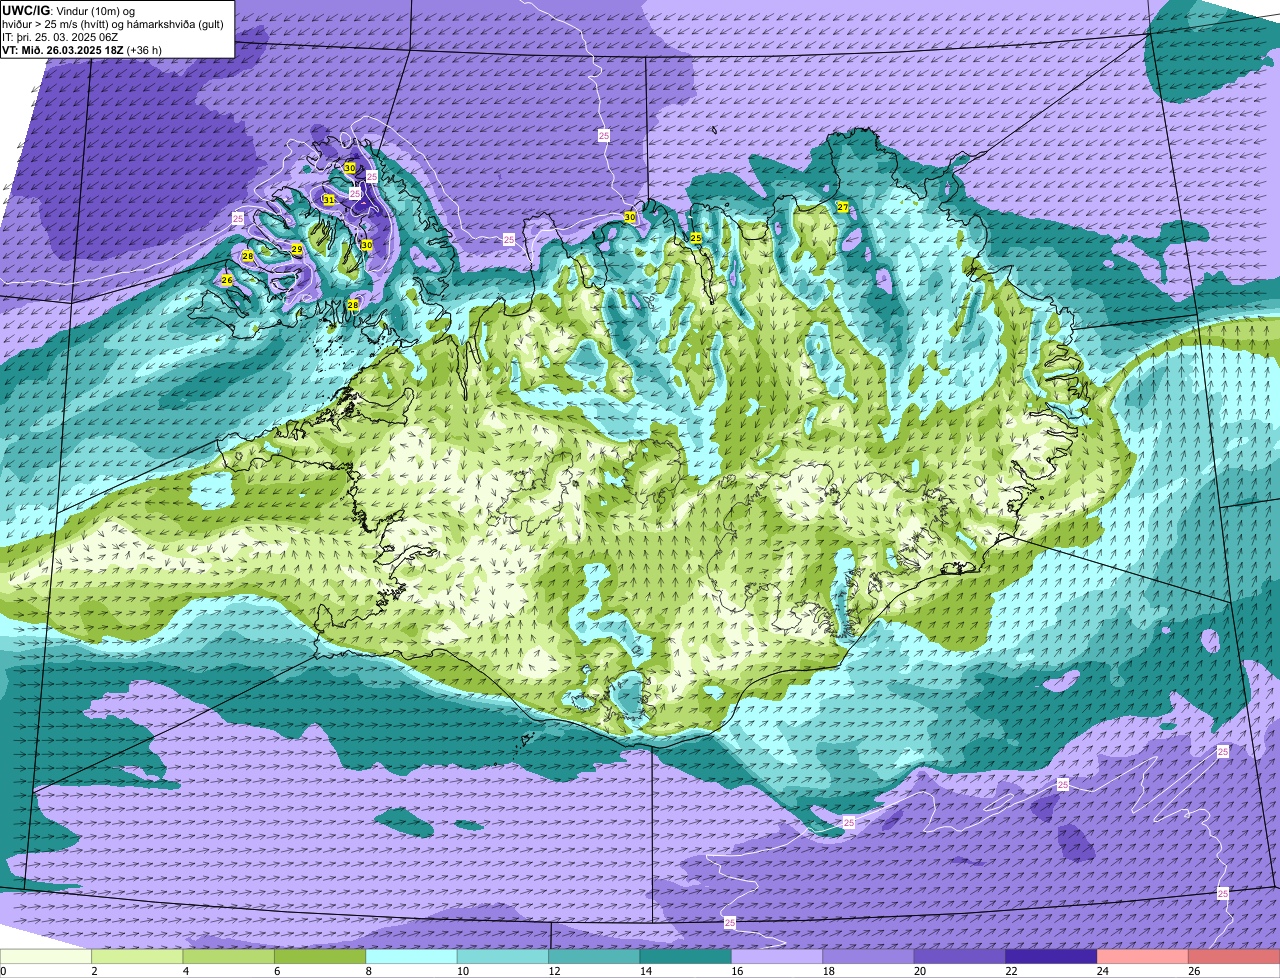Click the yellow 31 gust label

tap(329, 200)
